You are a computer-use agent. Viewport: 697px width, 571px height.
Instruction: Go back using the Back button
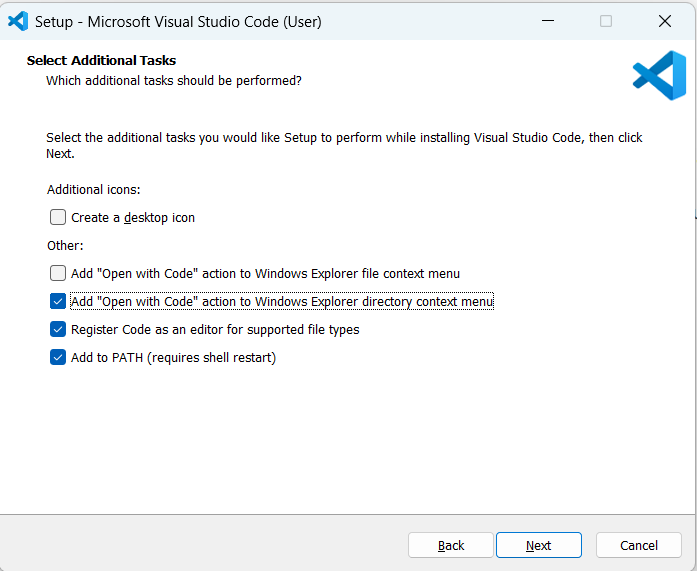pos(451,545)
